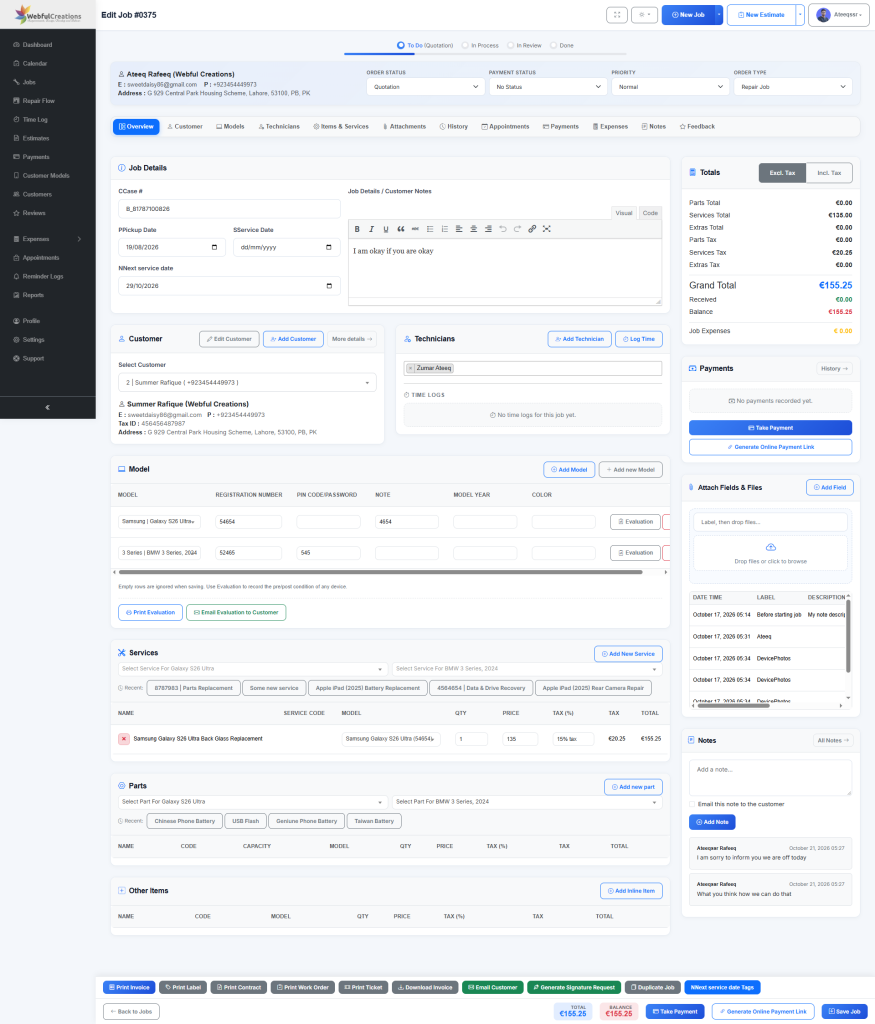The height and width of the screenshot is (1024, 875).
Task: Switch to the Customer tab
Action: [185, 127]
